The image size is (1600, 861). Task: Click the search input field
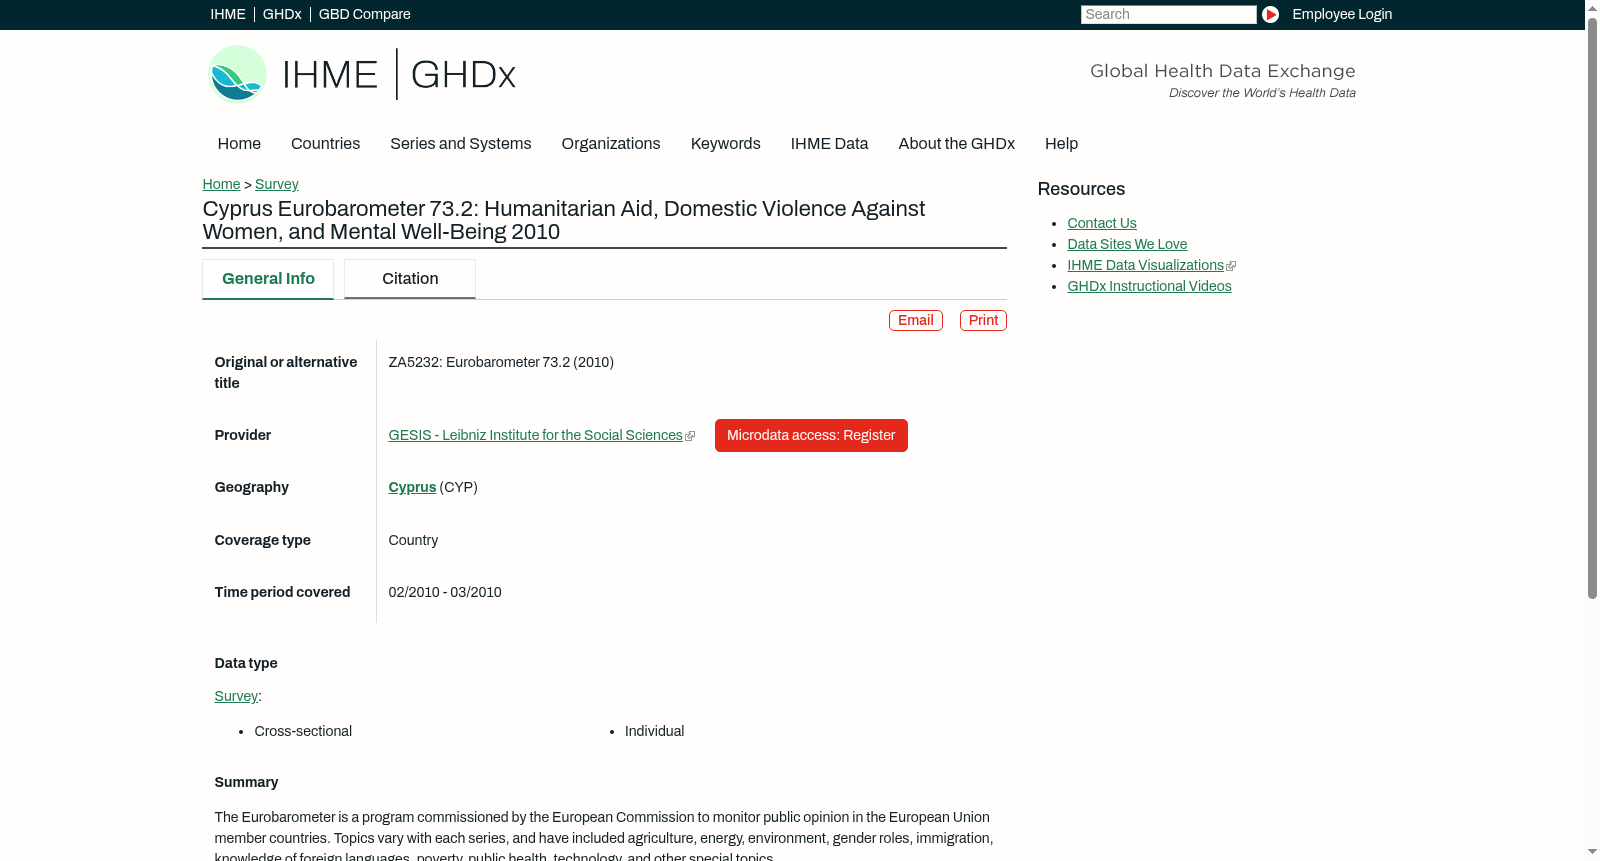point(1168,14)
